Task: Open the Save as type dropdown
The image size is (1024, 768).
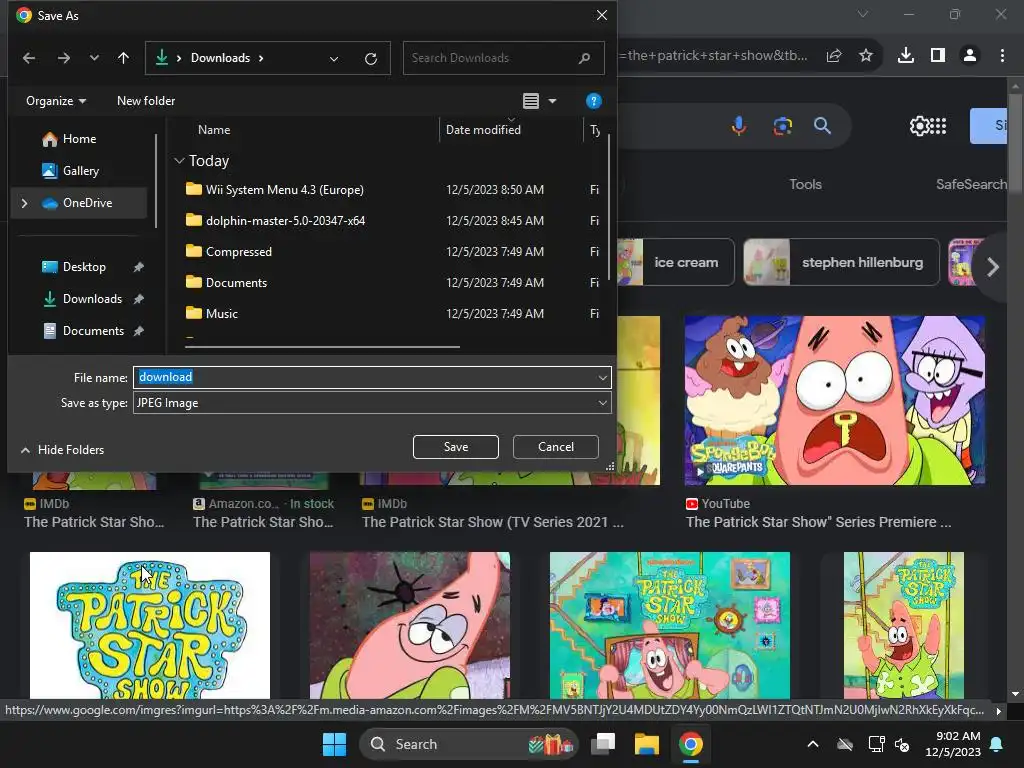Action: (x=372, y=403)
